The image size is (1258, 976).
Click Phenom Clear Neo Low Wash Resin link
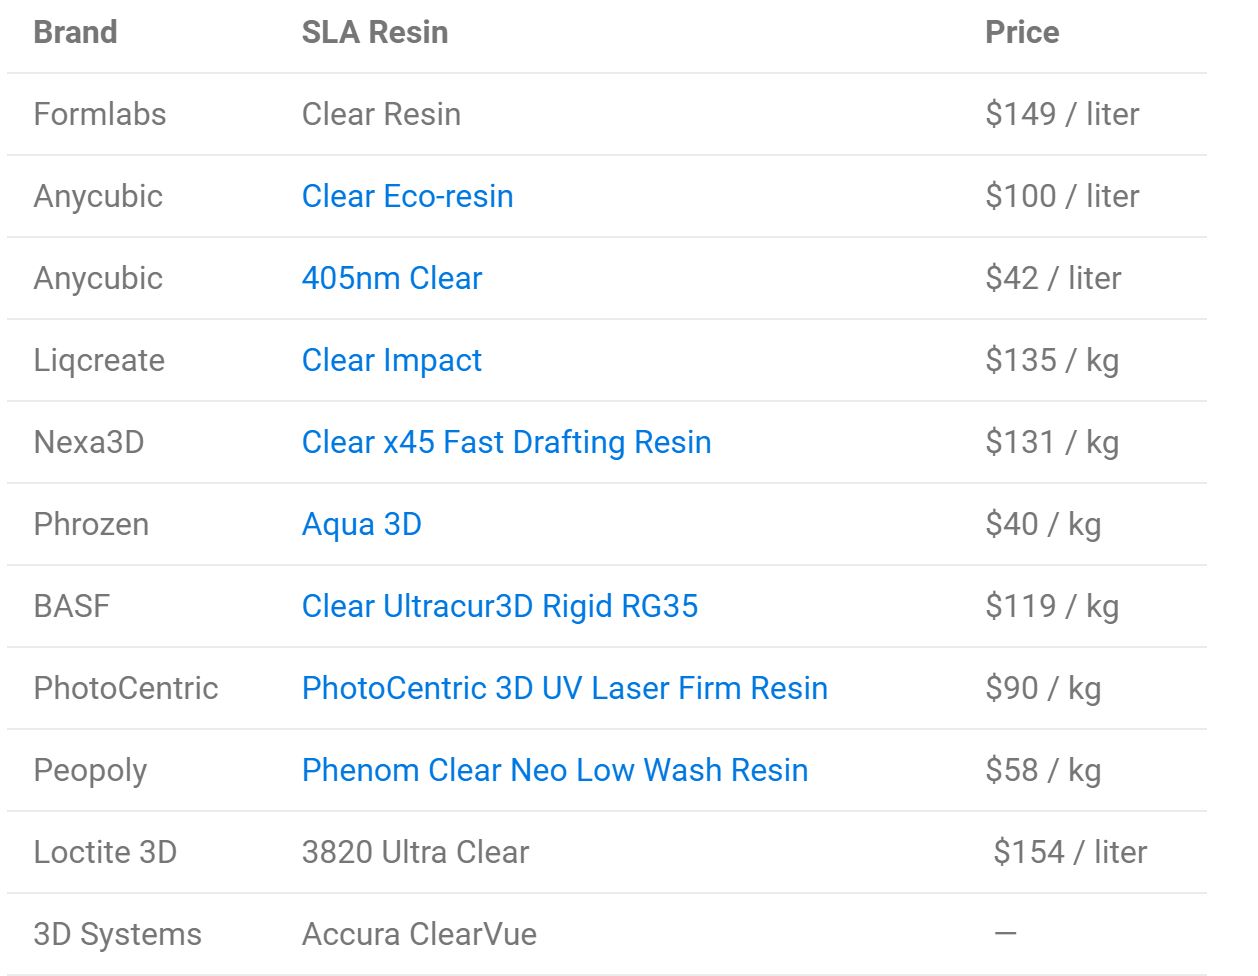[x=554, y=770]
